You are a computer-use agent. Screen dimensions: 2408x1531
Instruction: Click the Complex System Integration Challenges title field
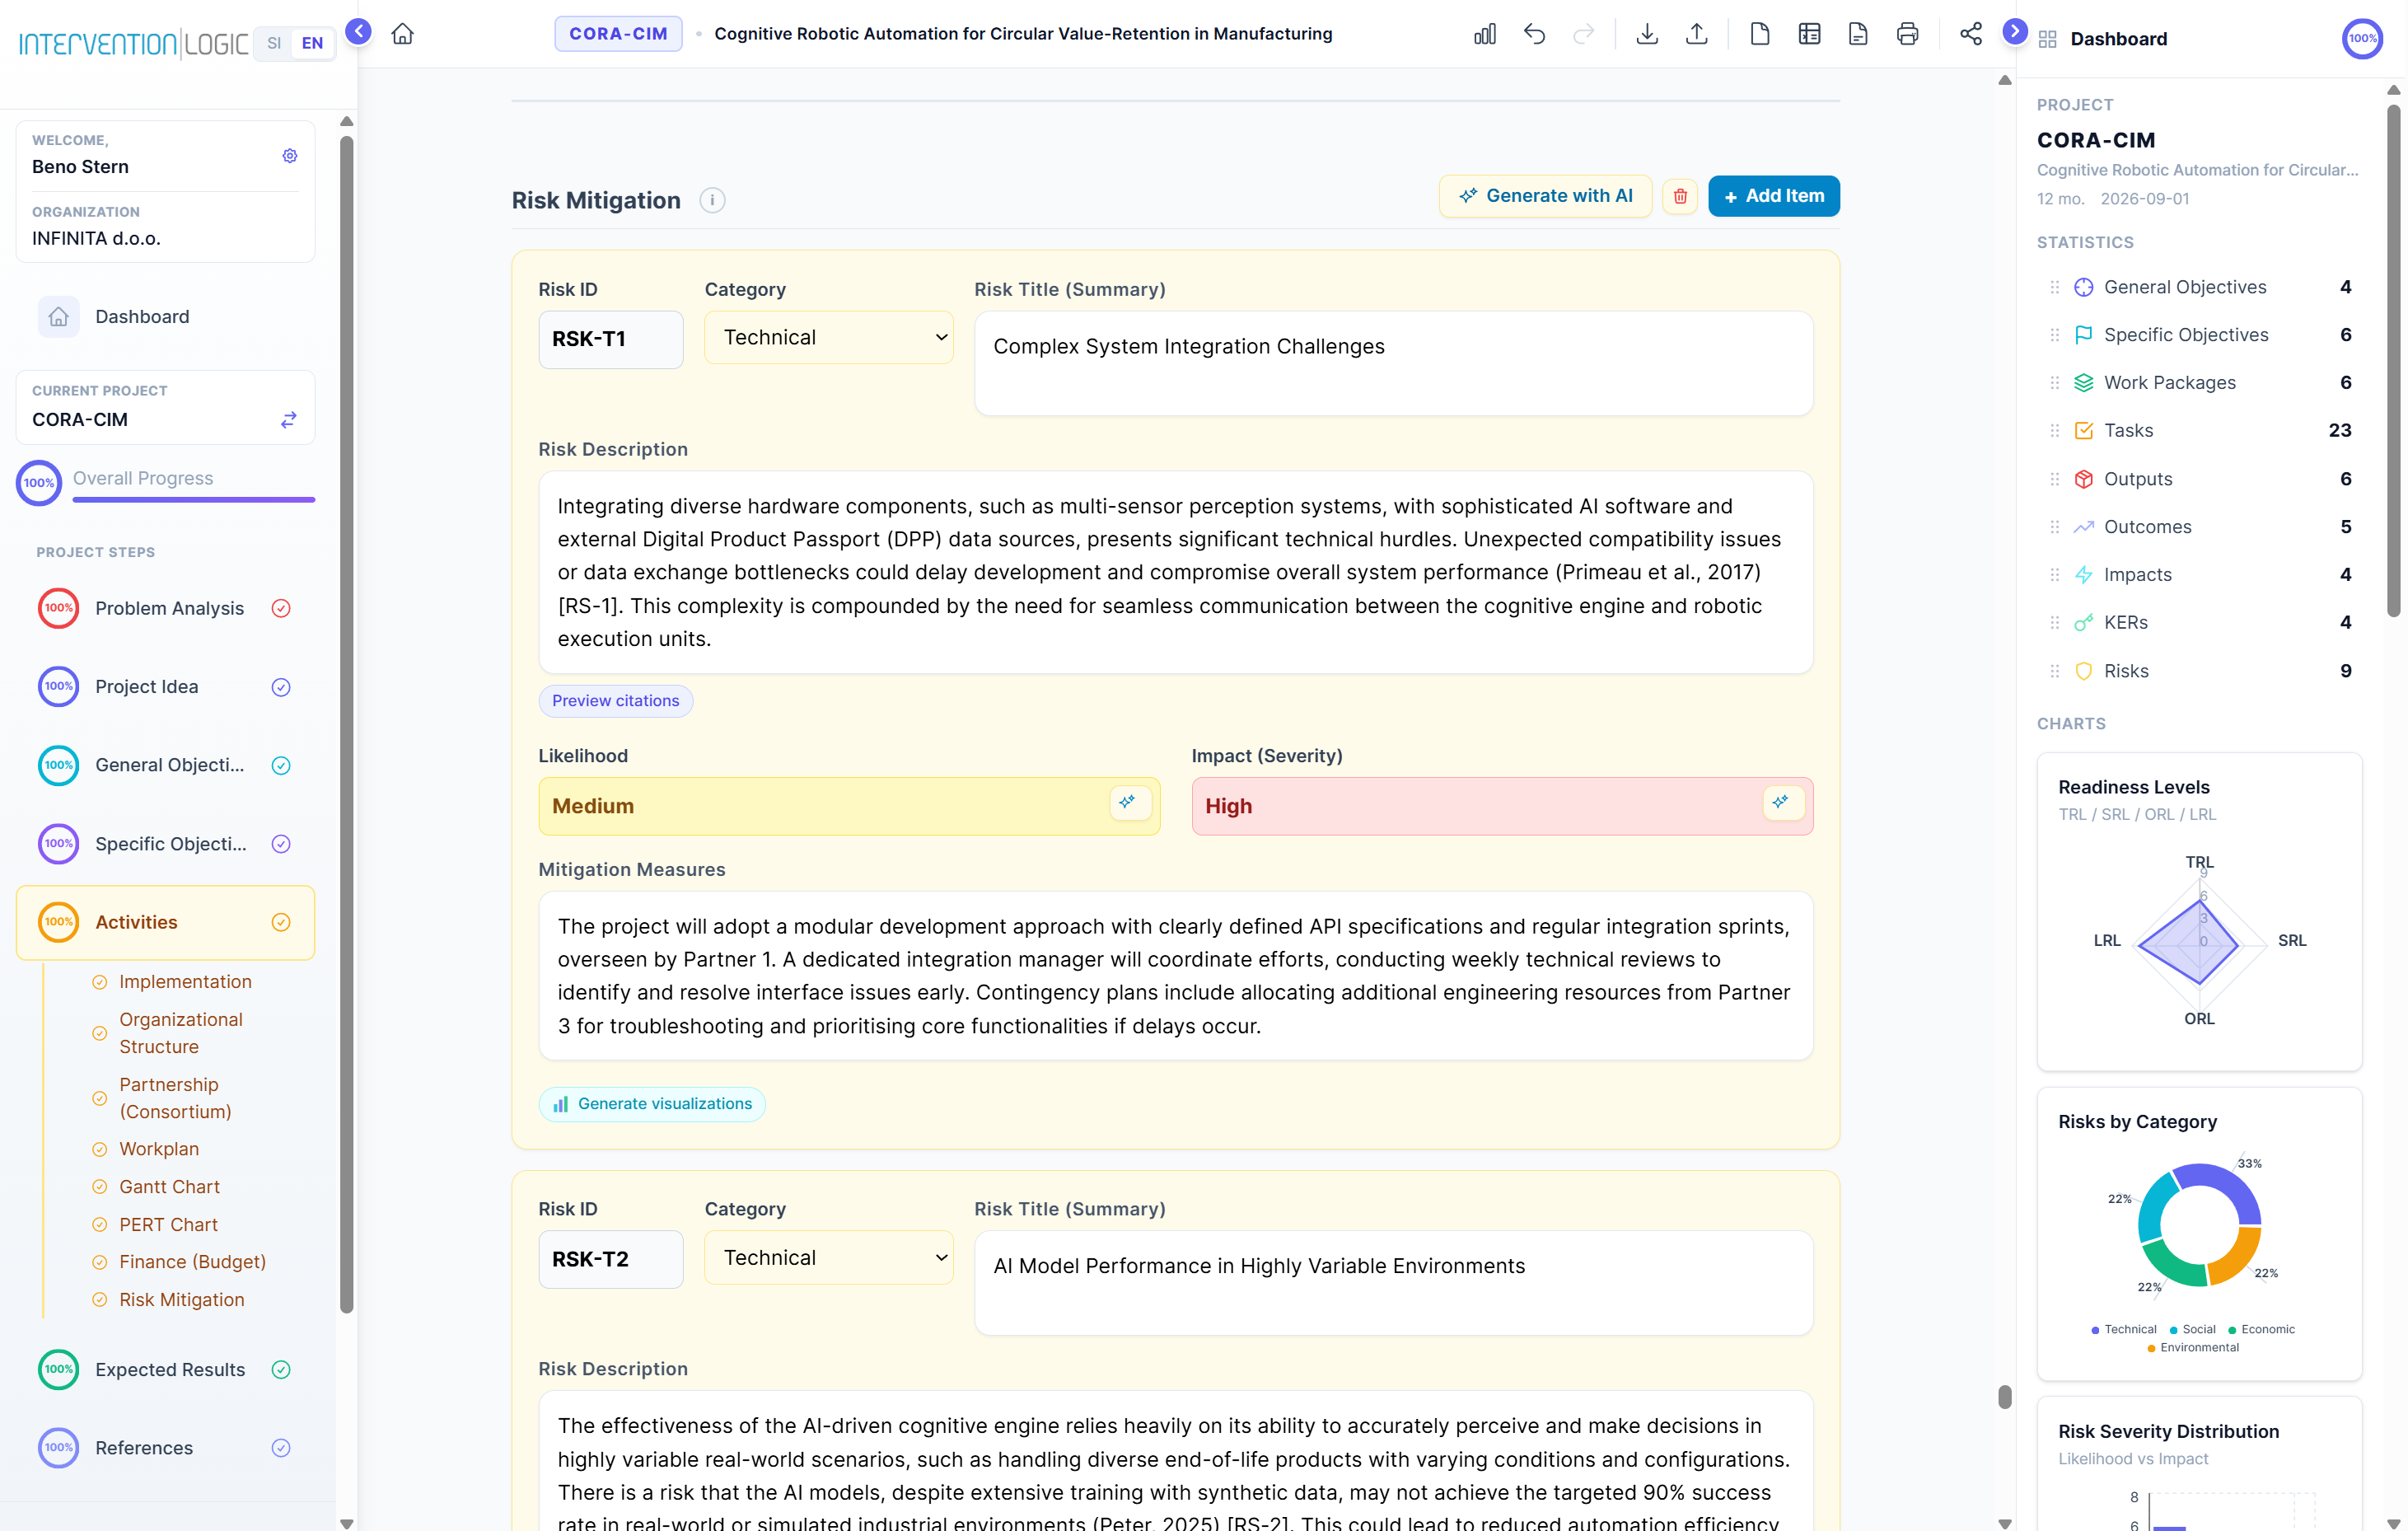point(1393,364)
